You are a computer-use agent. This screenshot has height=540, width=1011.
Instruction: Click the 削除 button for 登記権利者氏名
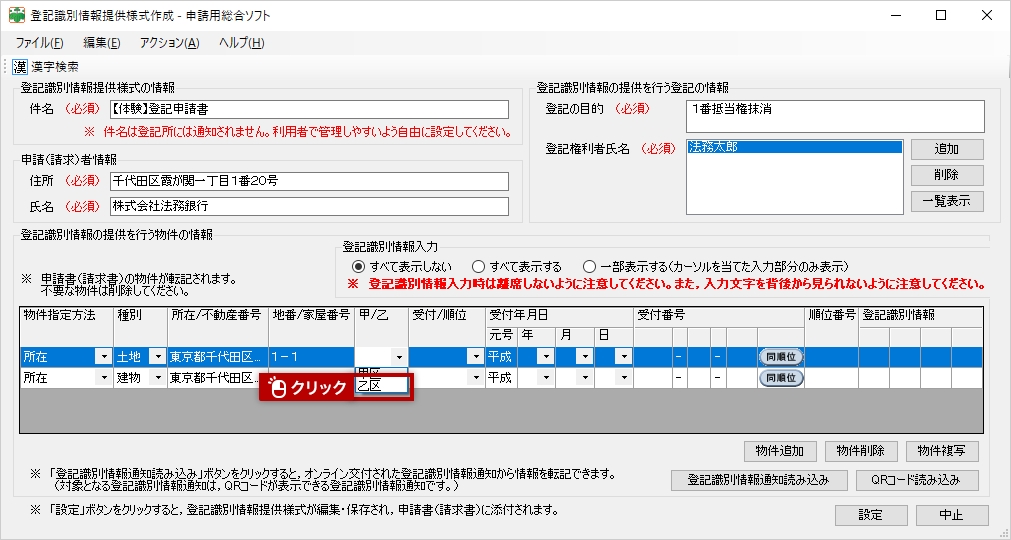(947, 175)
